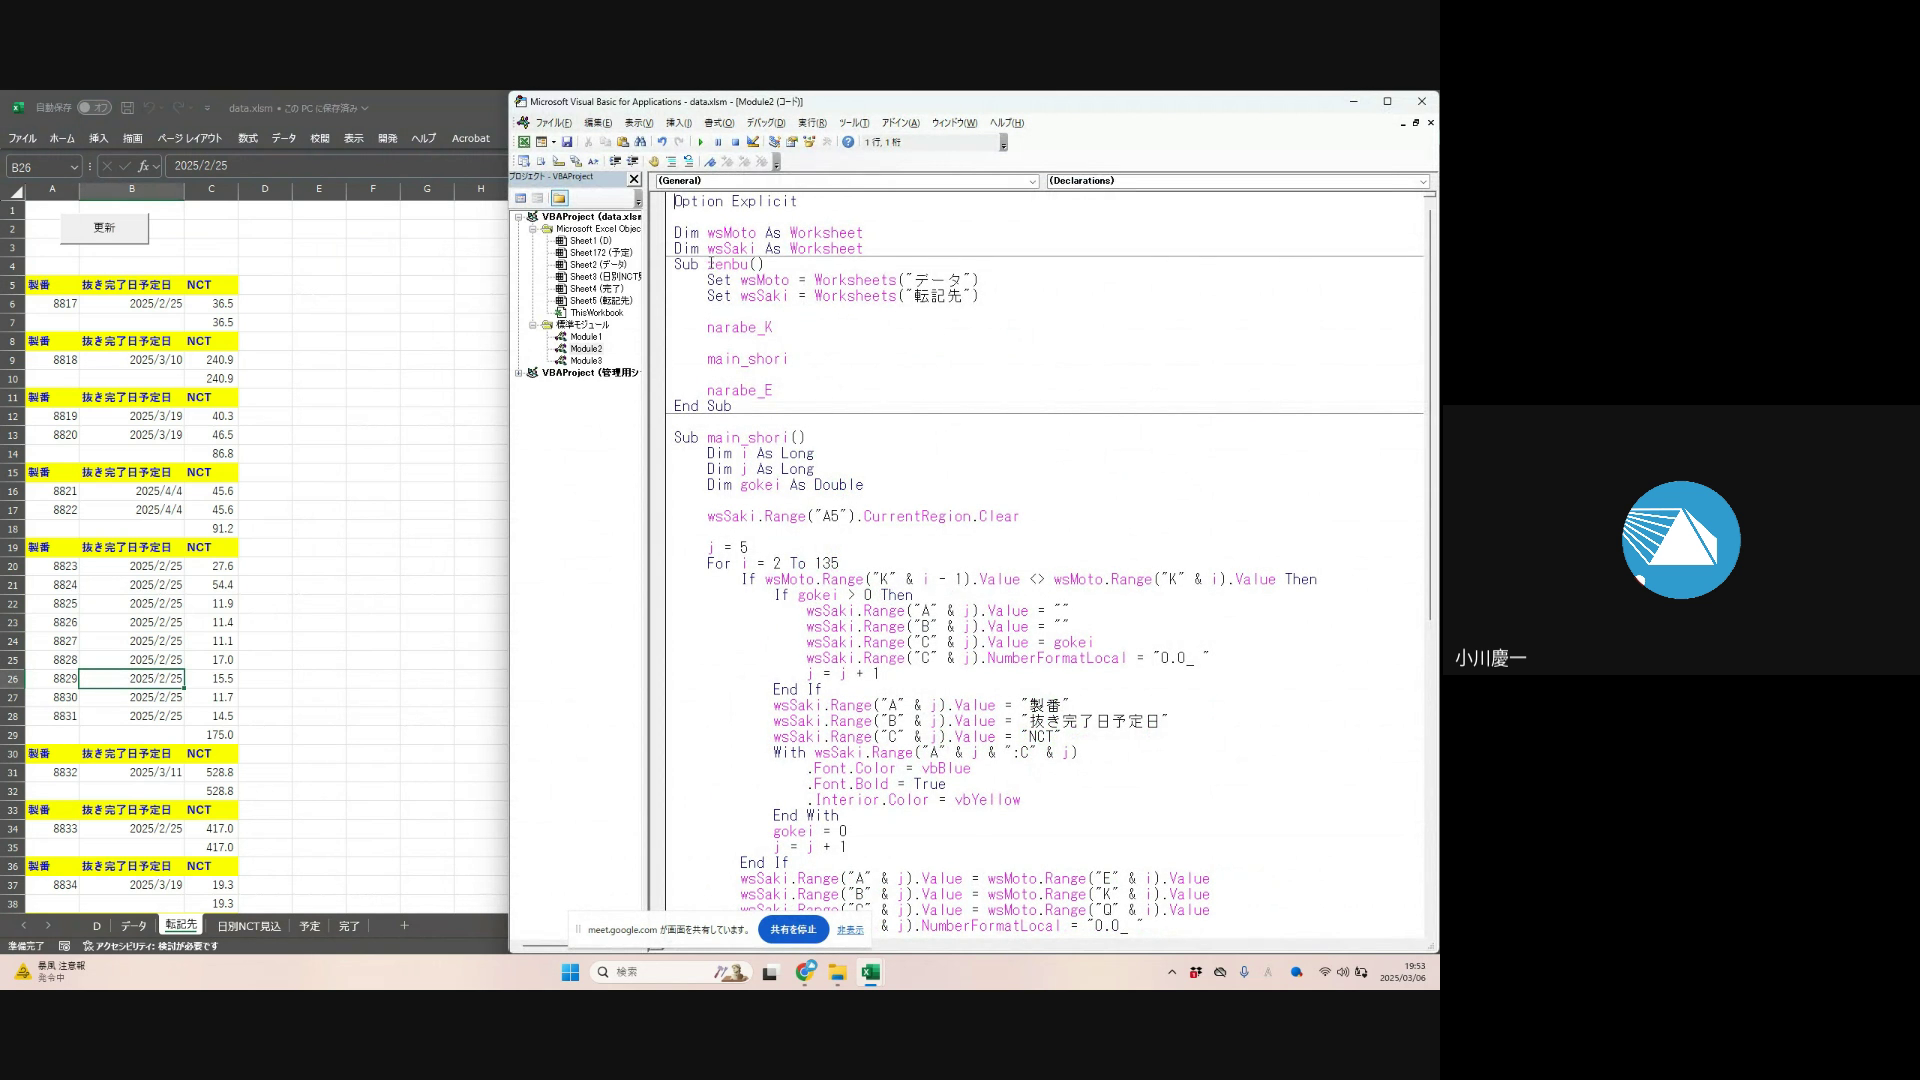This screenshot has height=1080, width=1920.
Task: Click the Save icon in the VBA toolbar
Action: click(x=567, y=142)
